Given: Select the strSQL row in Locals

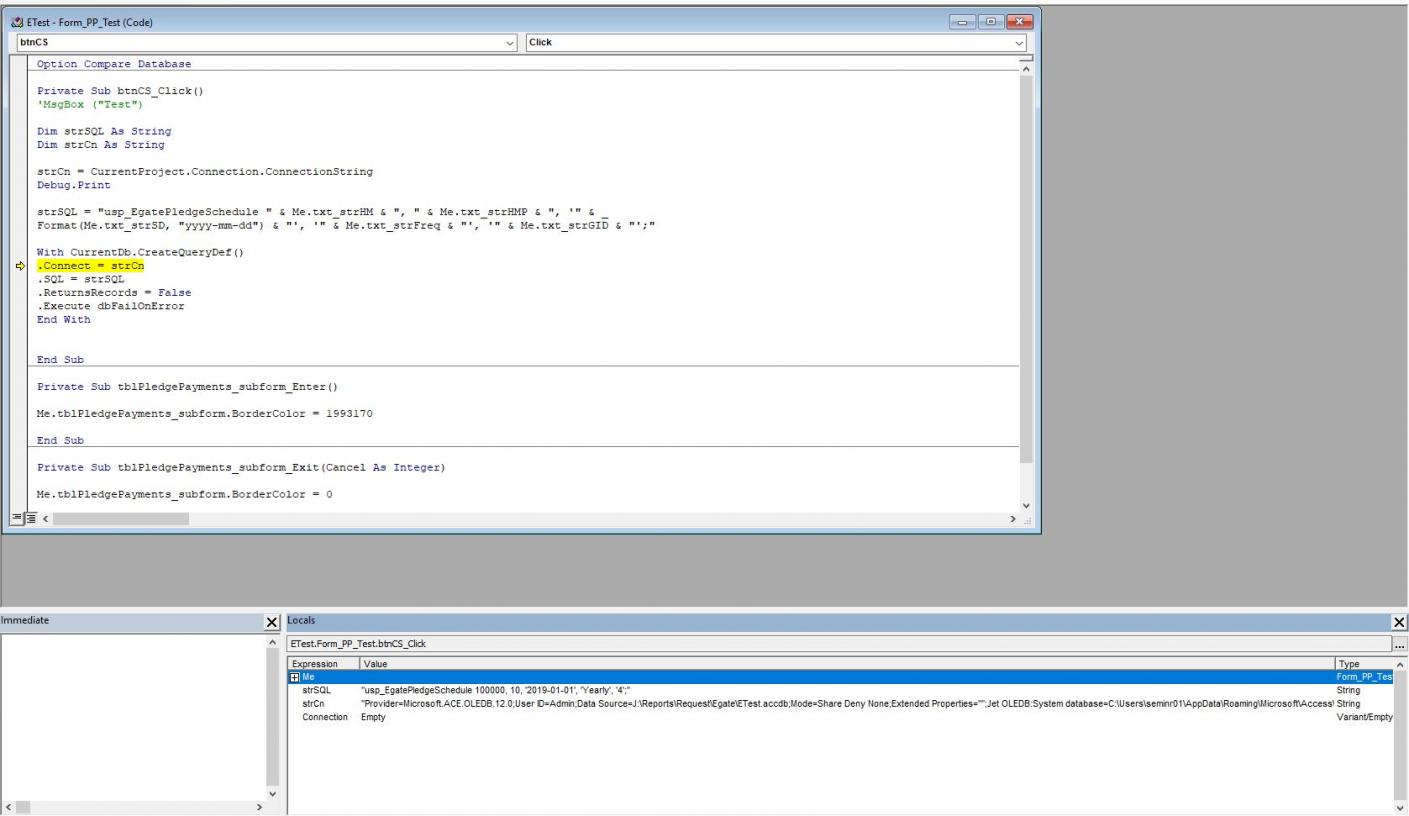Looking at the screenshot, I should pyautogui.click(x=840, y=690).
